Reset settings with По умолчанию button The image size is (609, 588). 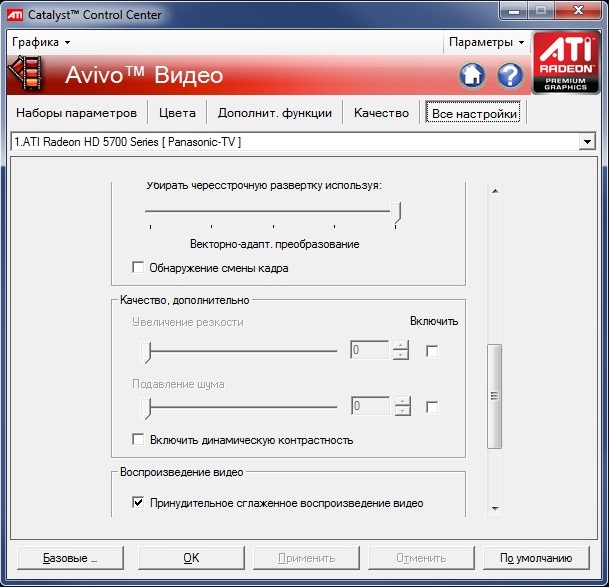(536, 558)
